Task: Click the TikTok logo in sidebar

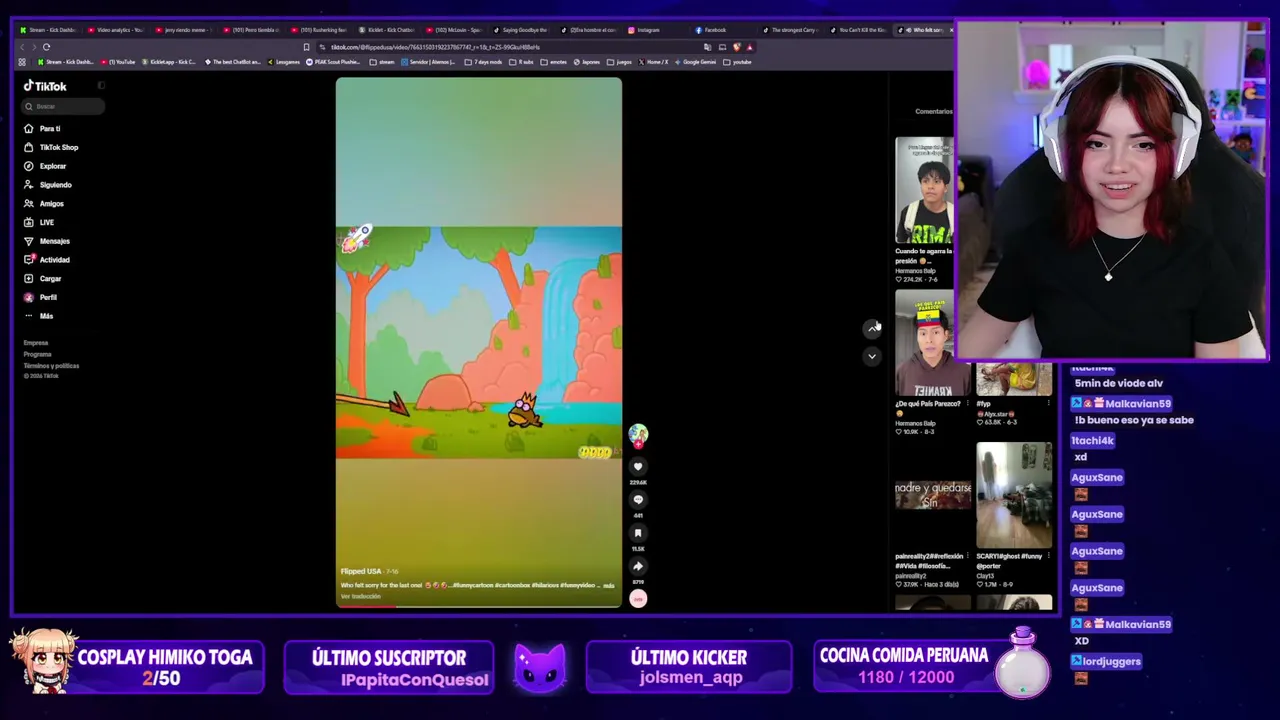Action: [x=45, y=86]
